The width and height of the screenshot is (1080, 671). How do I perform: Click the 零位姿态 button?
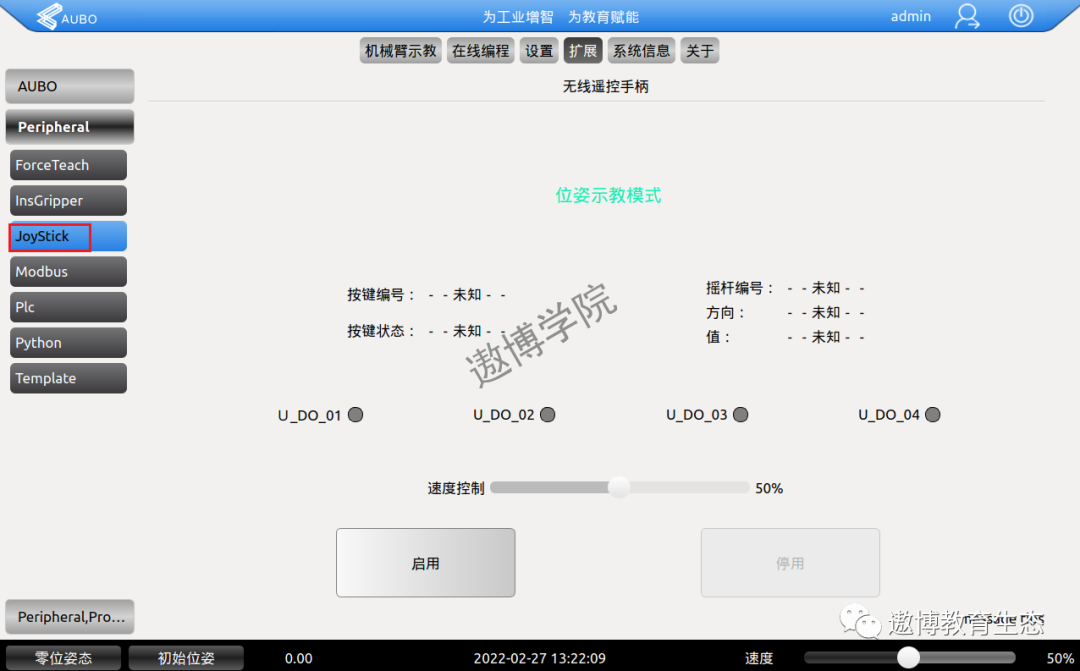pyautogui.click(x=63, y=658)
